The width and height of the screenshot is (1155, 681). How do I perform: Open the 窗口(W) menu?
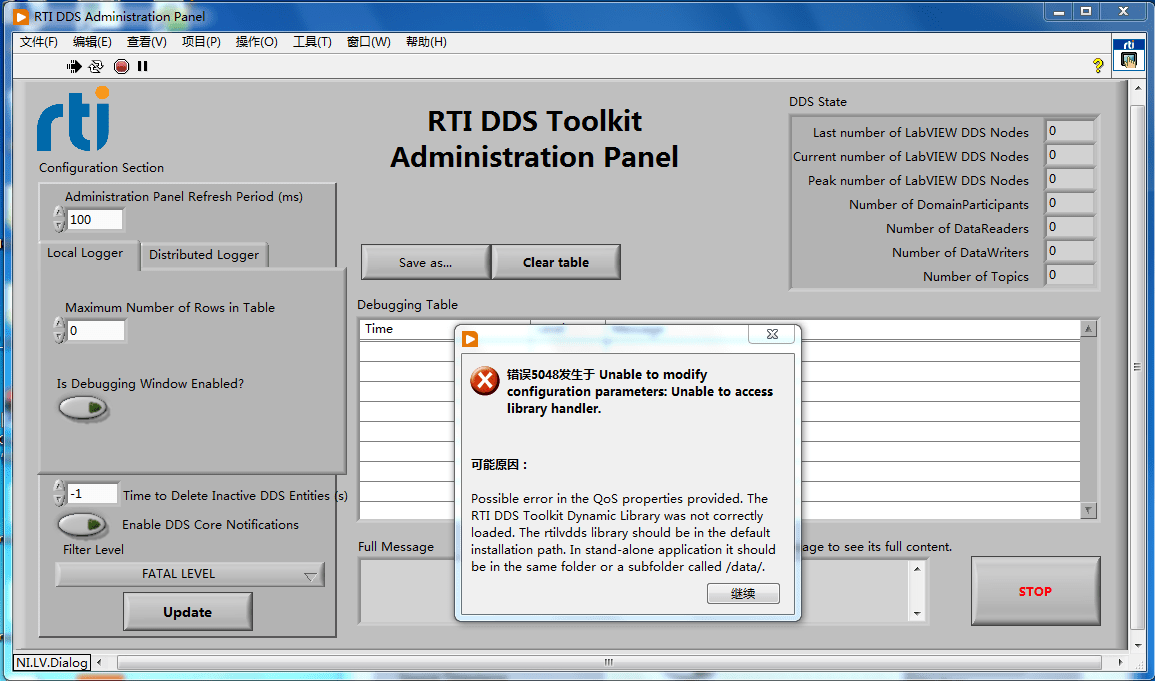368,42
